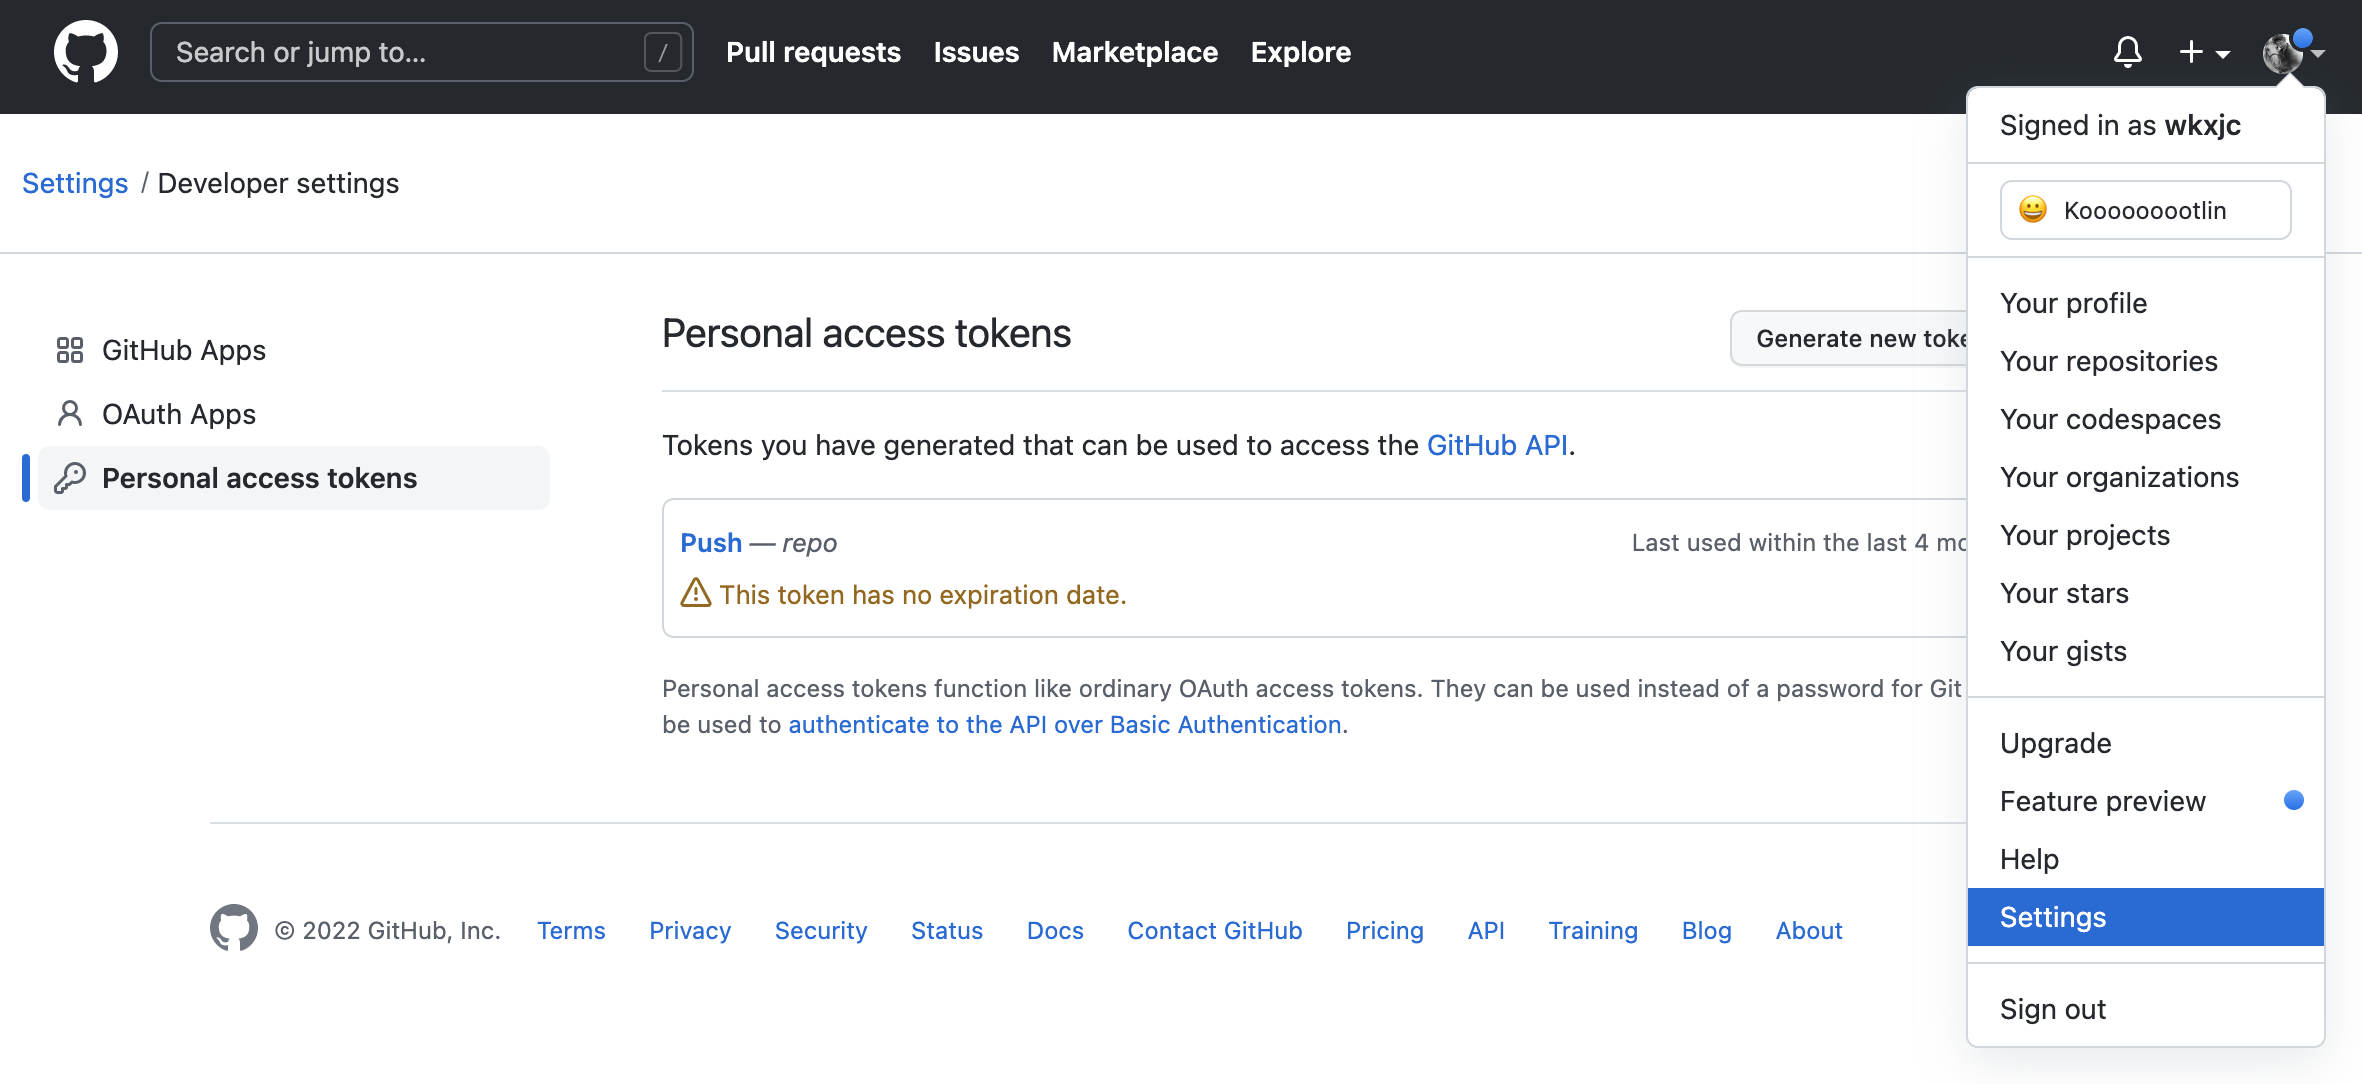
Task: Open Your repositories from the menu
Action: coord(2108,361)
